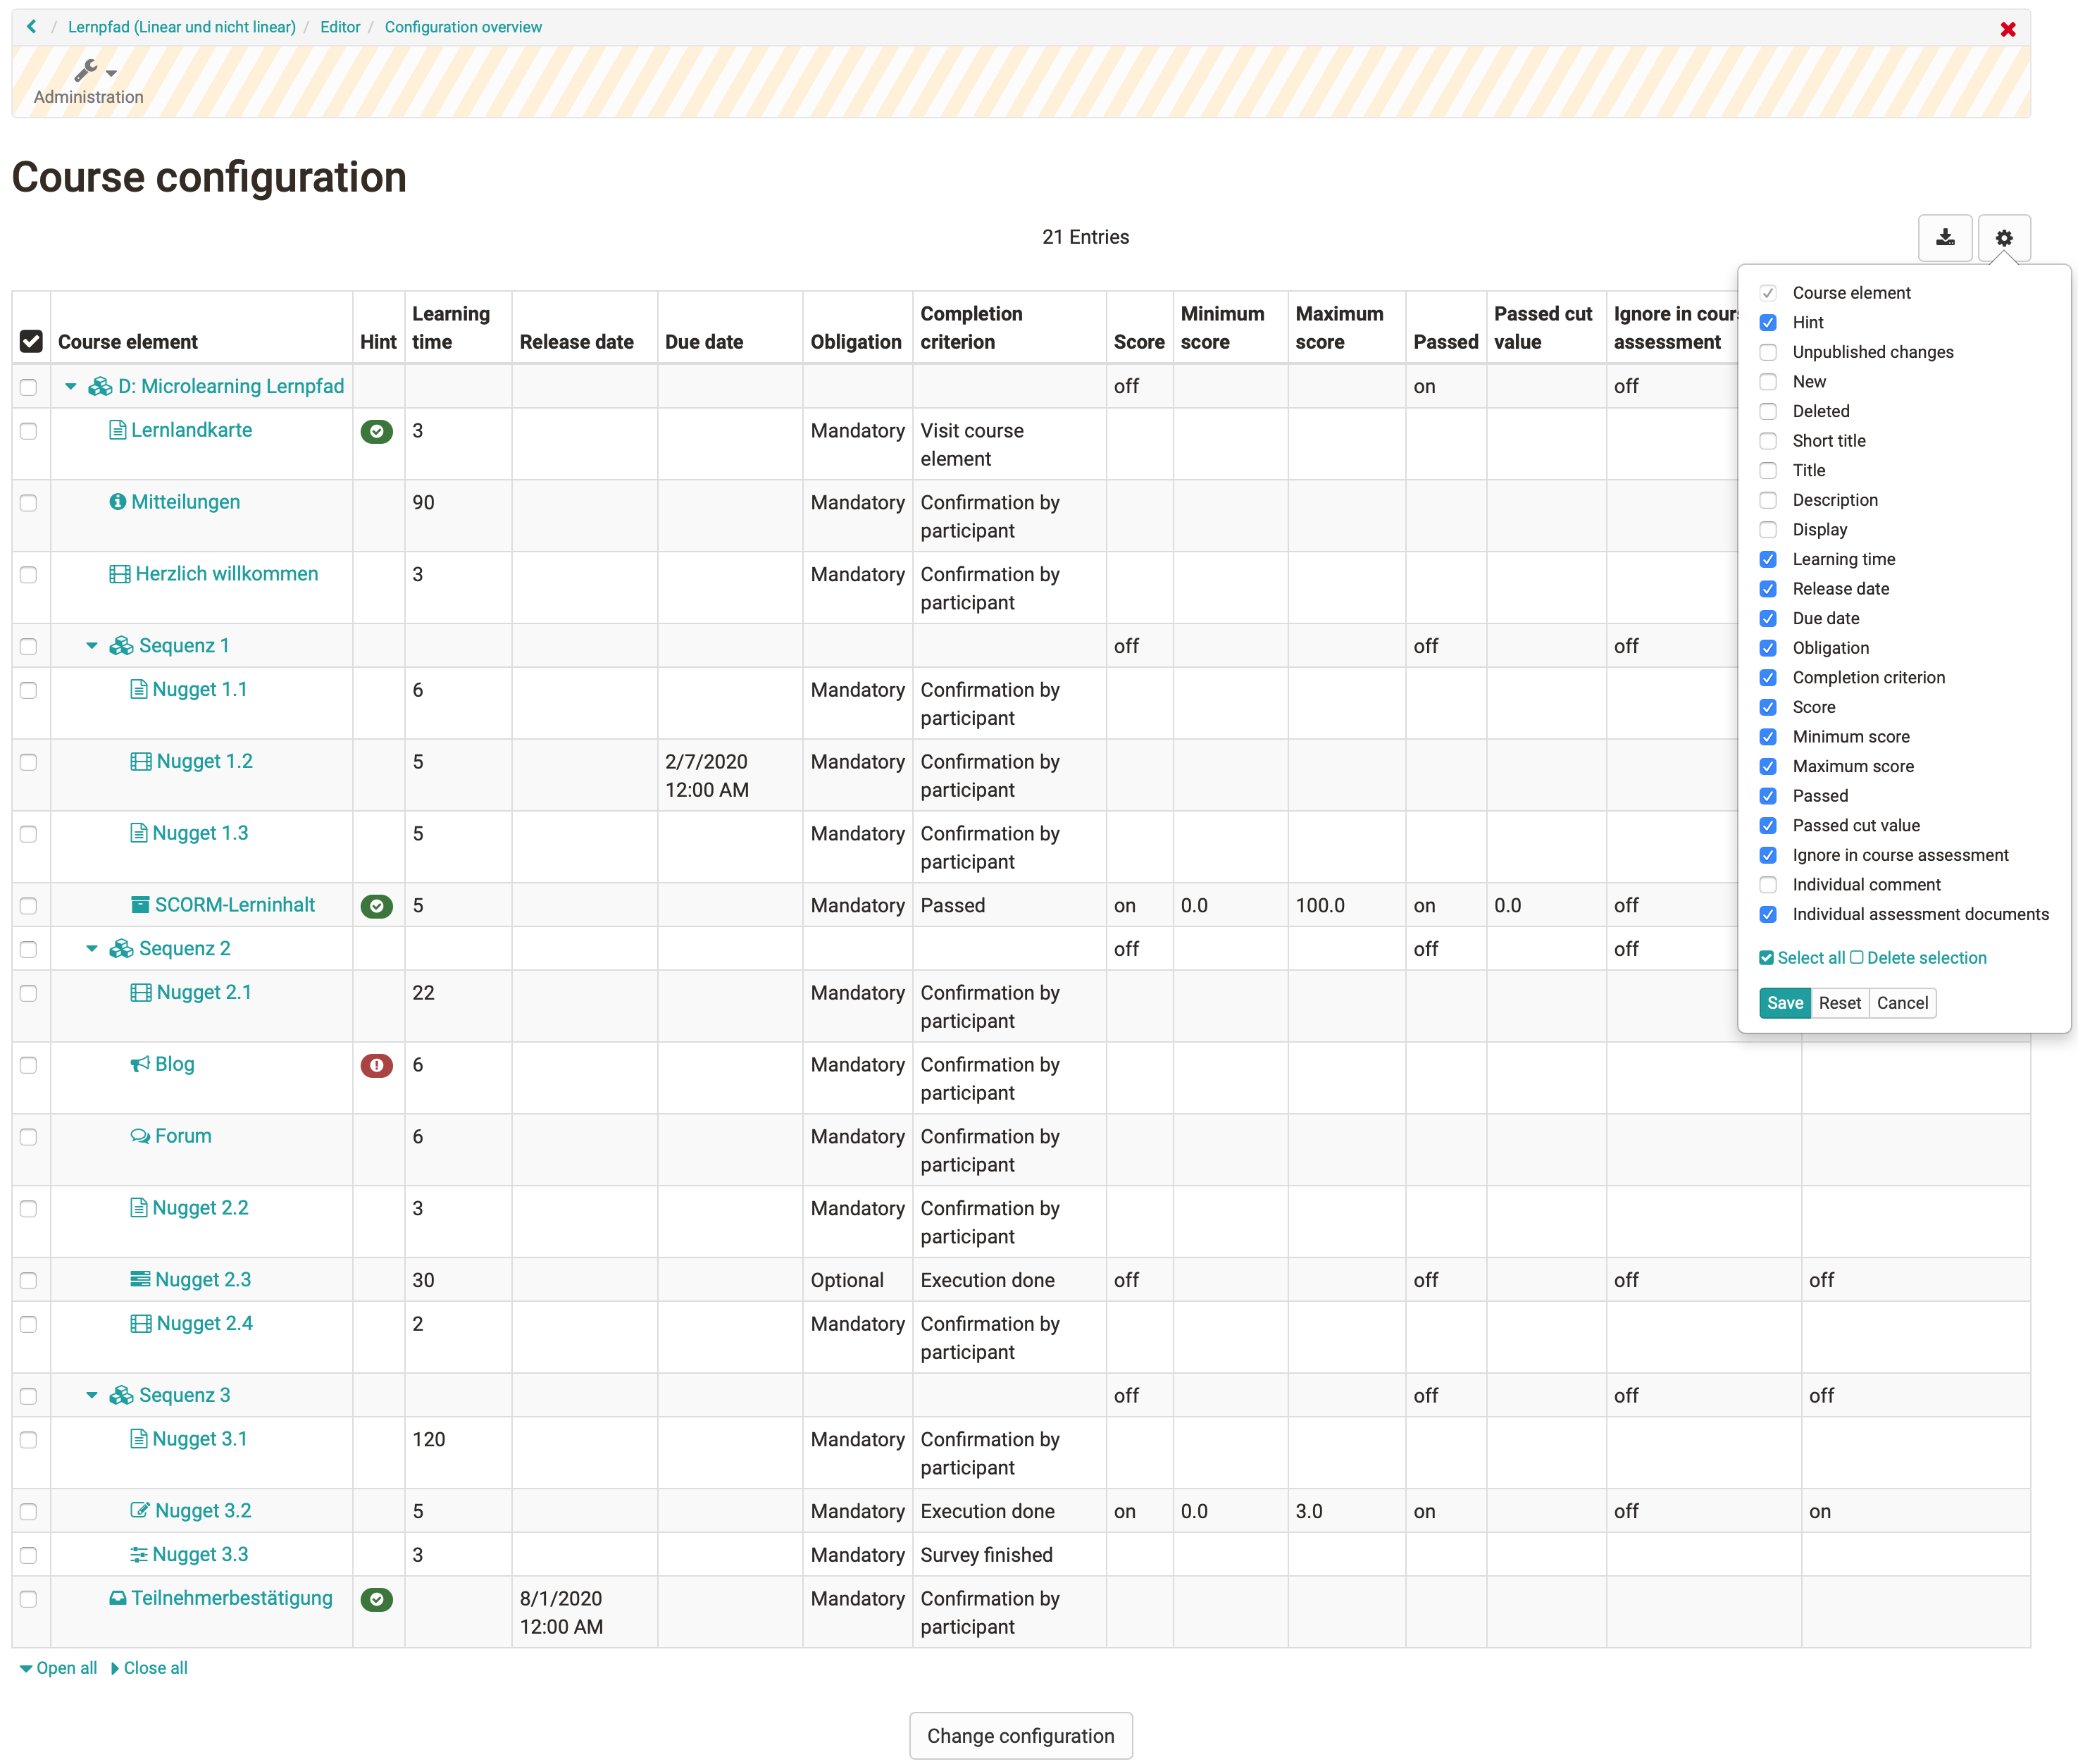
Task: Open the Nugget 3.1 course element
Action: pos(200,1439)
